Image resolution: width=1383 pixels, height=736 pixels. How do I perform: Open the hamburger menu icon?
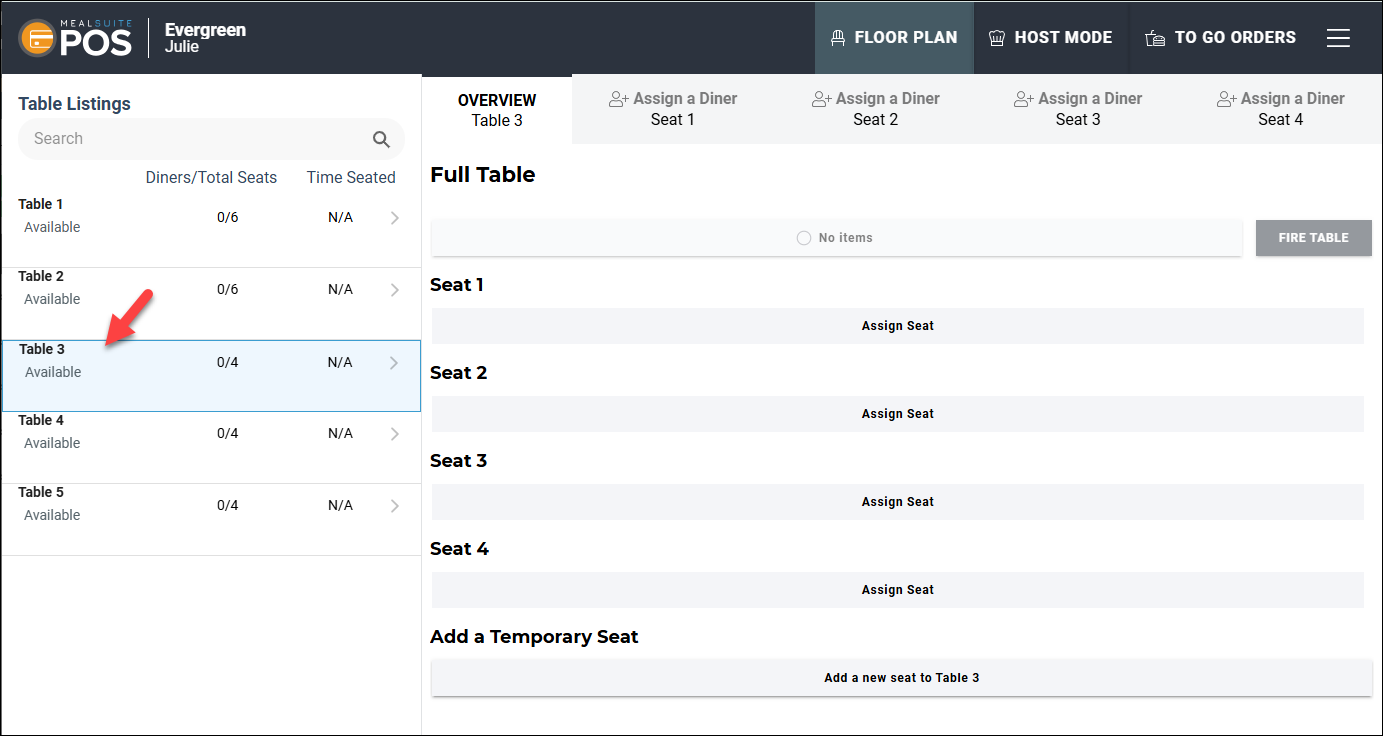1338,38
